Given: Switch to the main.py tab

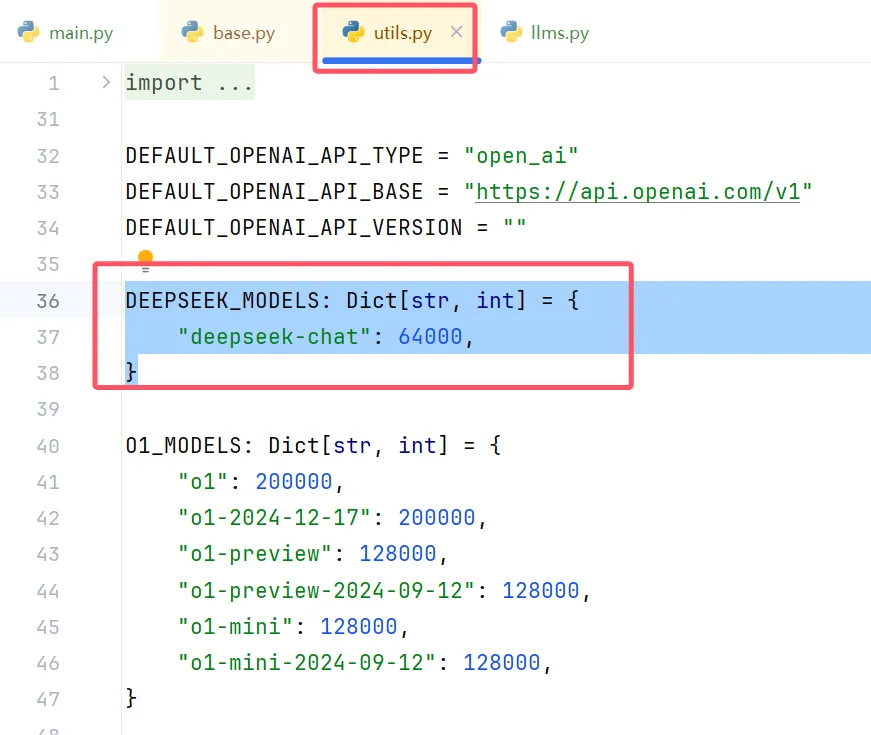Looking at the screenshot, I should (x=66, y=33).
